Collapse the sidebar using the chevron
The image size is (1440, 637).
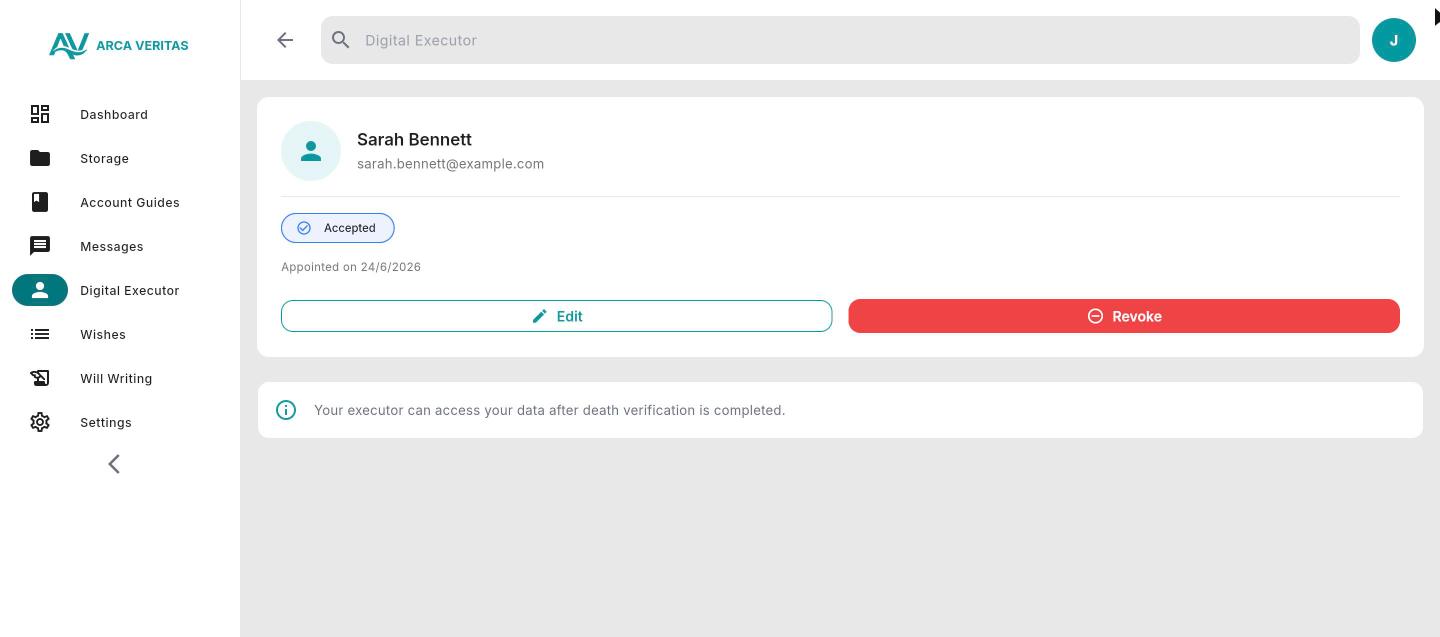pos(114,464)
